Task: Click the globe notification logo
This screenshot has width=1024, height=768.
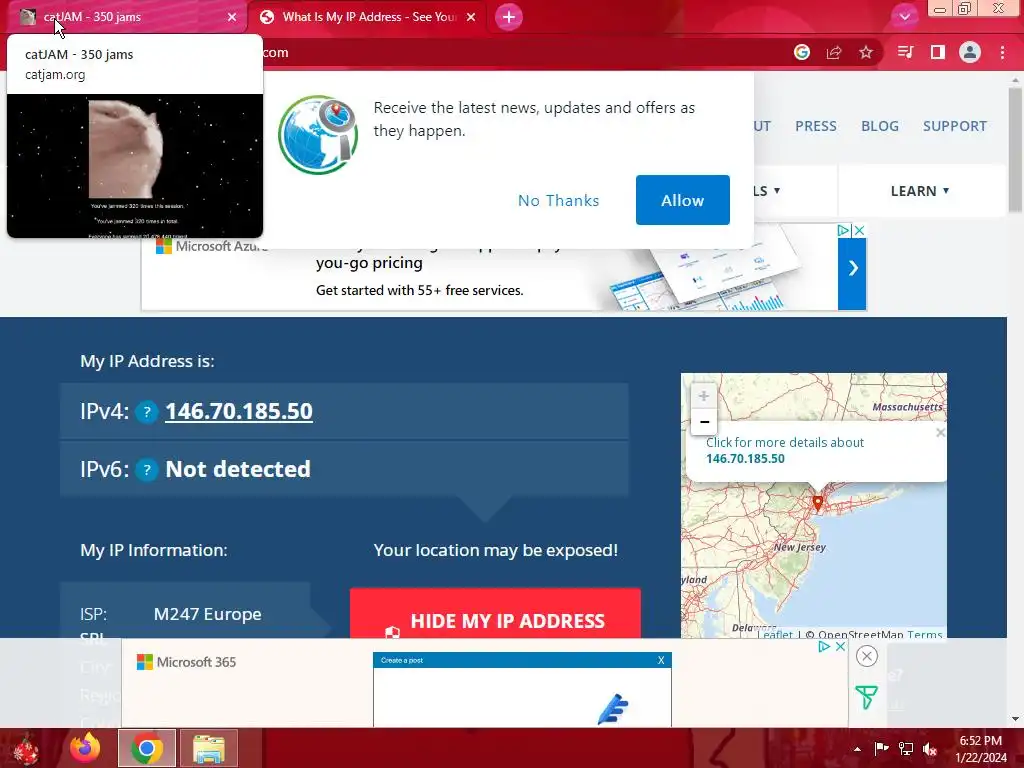Action: [318, 135]
